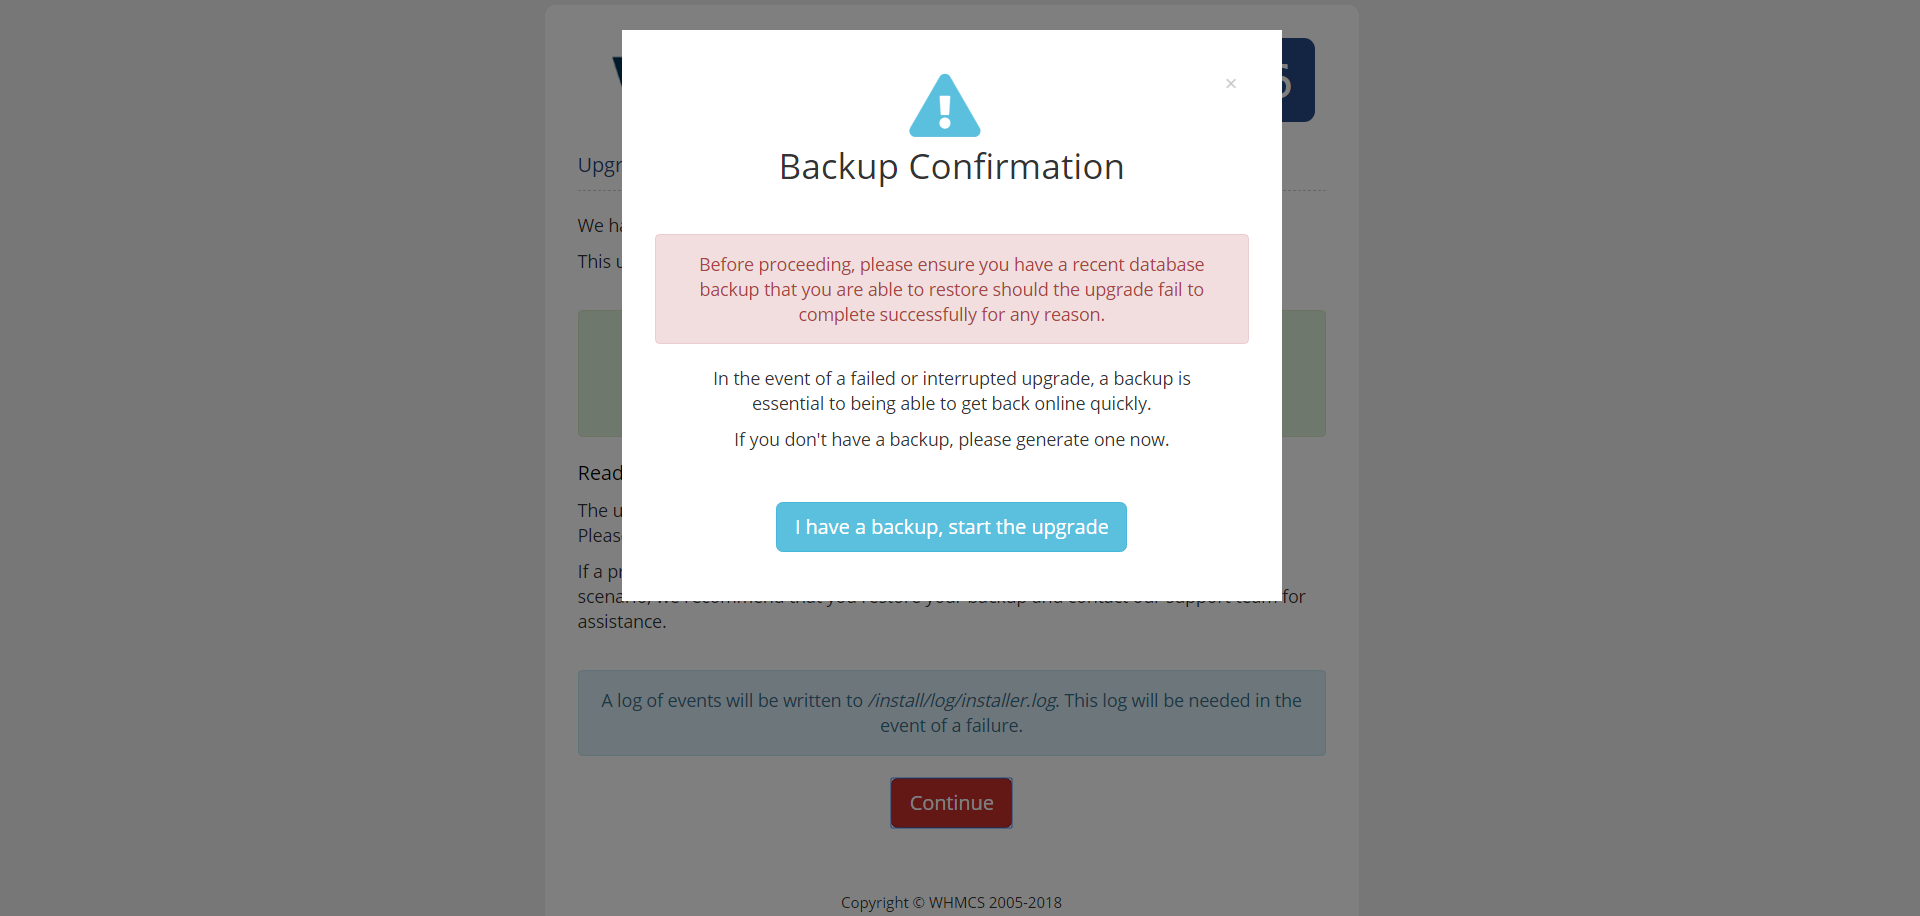Click the /install/log/installer.log path text
Image resolution: width=1920 pixels, height=916 pixels.
click(x=962, y=701)
